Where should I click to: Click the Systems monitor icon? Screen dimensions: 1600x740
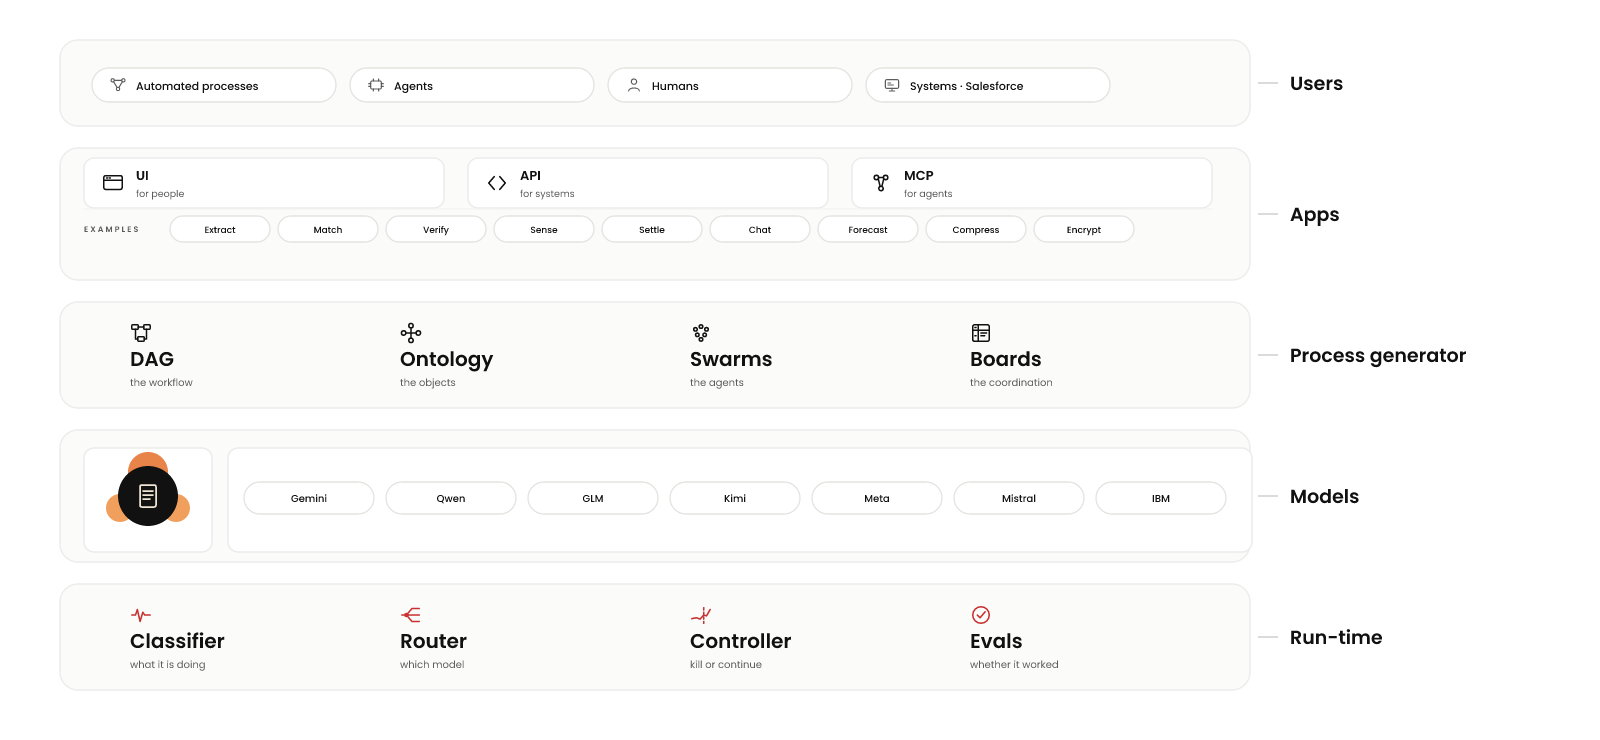[x=892, y=85]
